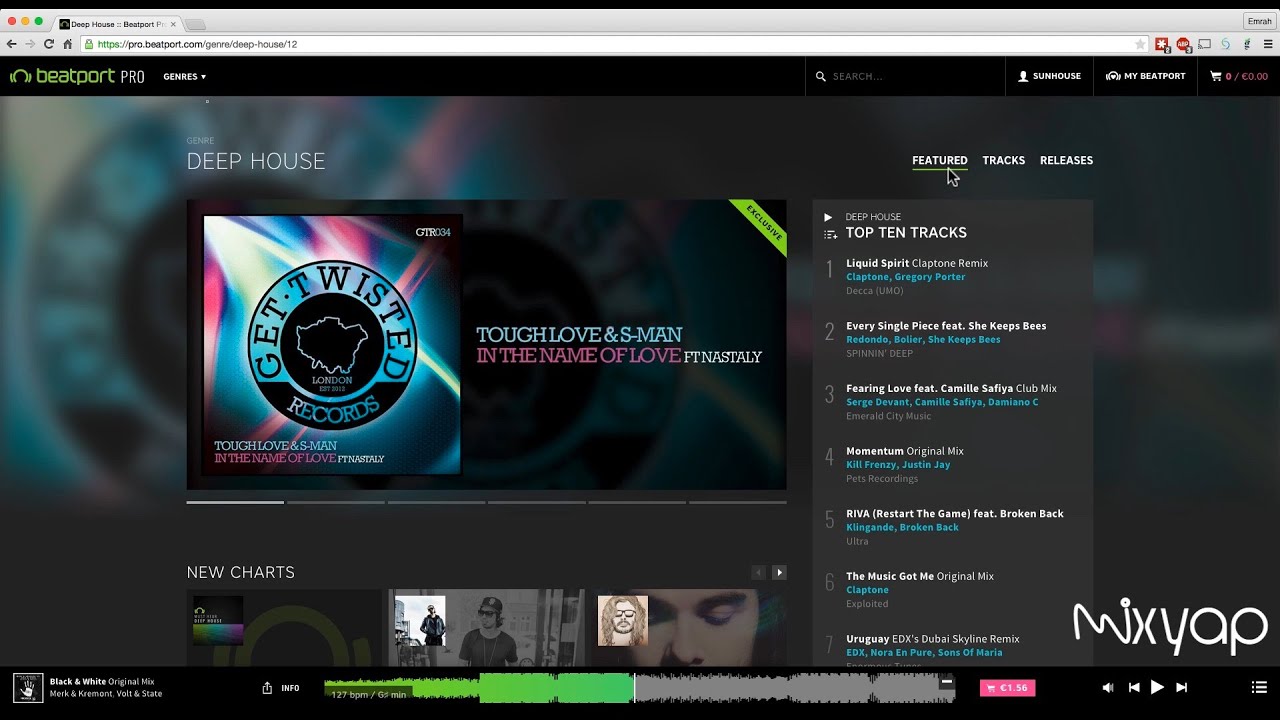Bookmark this page with the star
This screenshot has height=720, width=1280.
(1140, 44)
